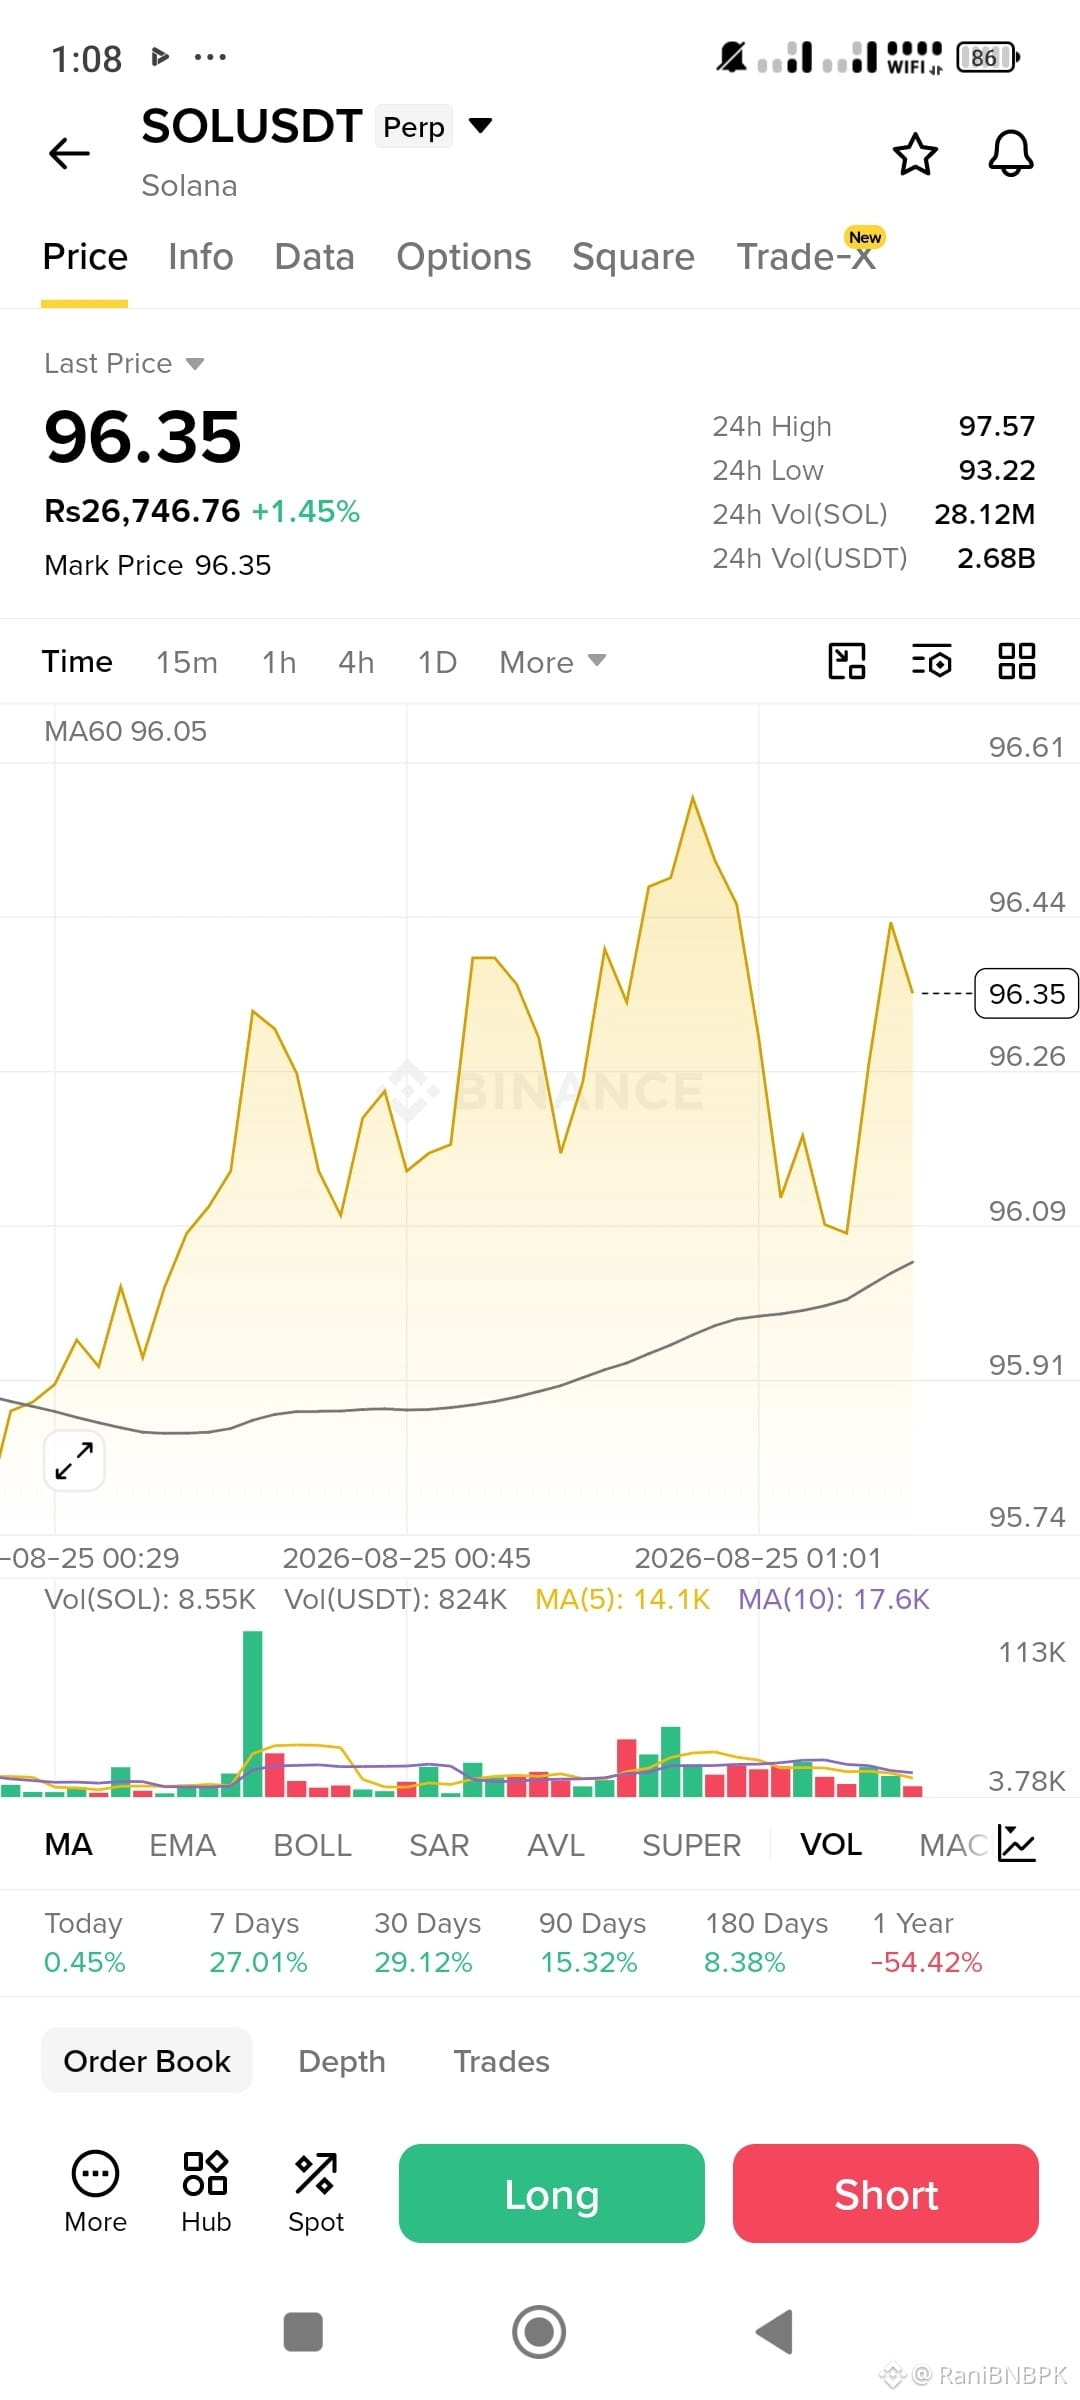Image resolution: width=1080 pixels, height=2400 pixels.
Task: Toggle the EMA indicator
Action: coord(183,1844)
